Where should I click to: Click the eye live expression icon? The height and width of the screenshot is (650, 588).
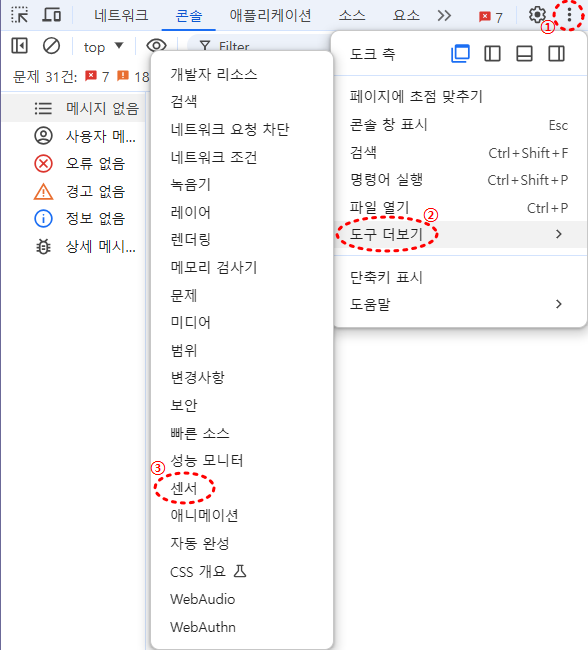coord(156,45)
